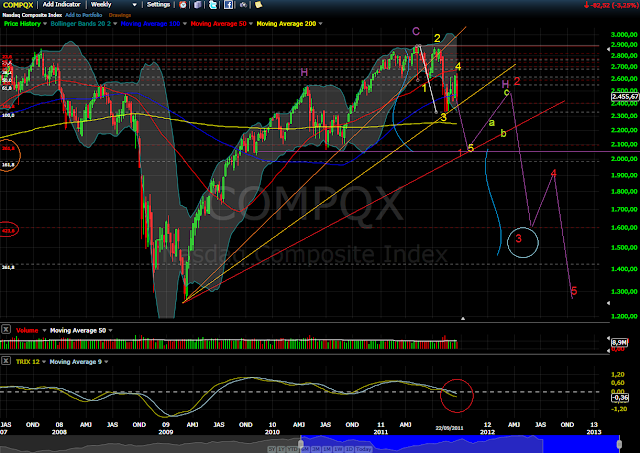The height and width of the screenshot is (453, 640).
Task: Click the Nasdaq Composite Index name
Action: coord(32,15)
